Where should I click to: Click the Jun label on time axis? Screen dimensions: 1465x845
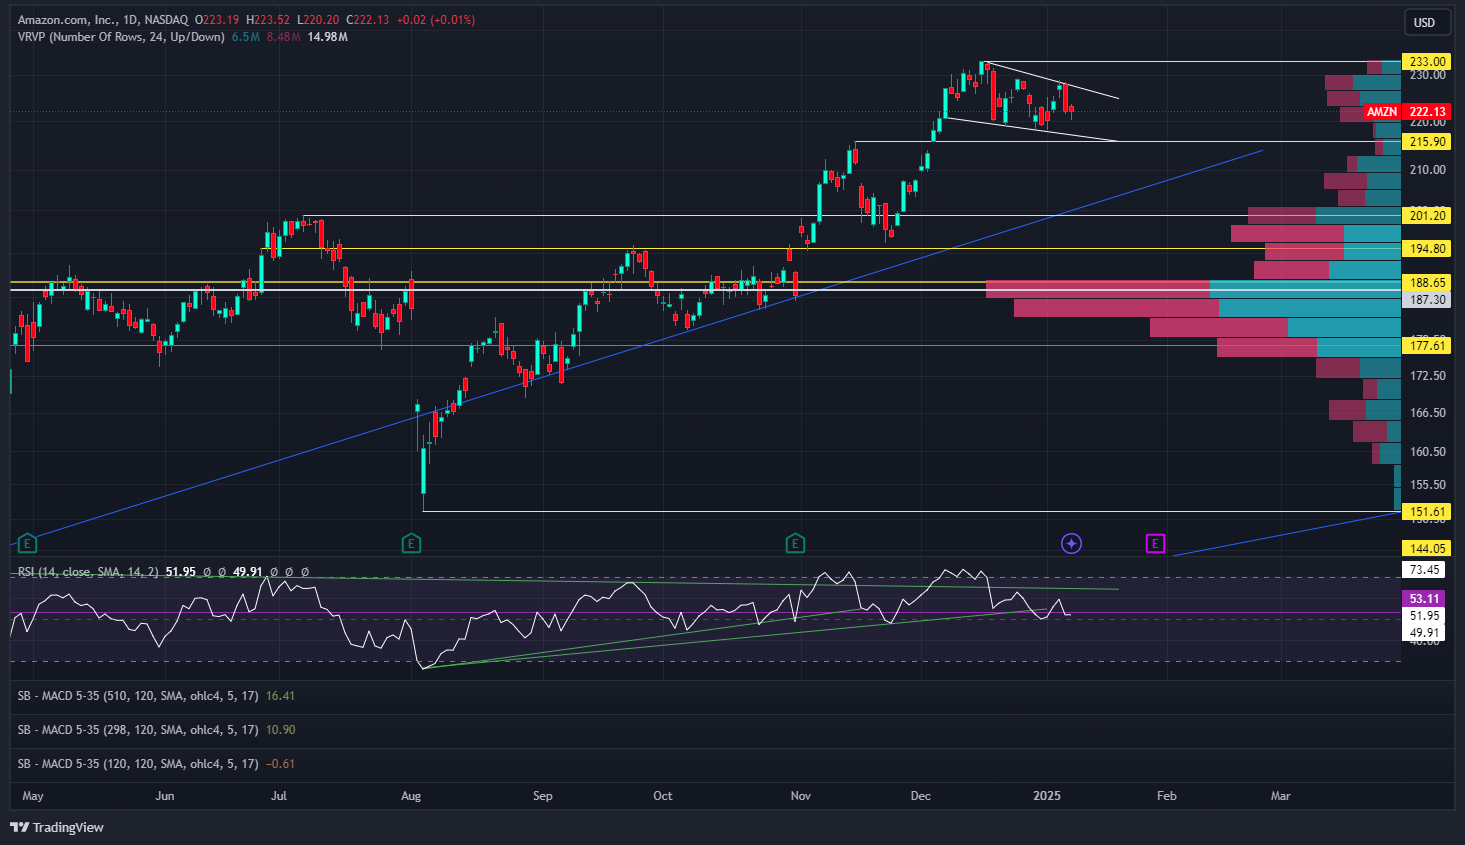(165, 797)
